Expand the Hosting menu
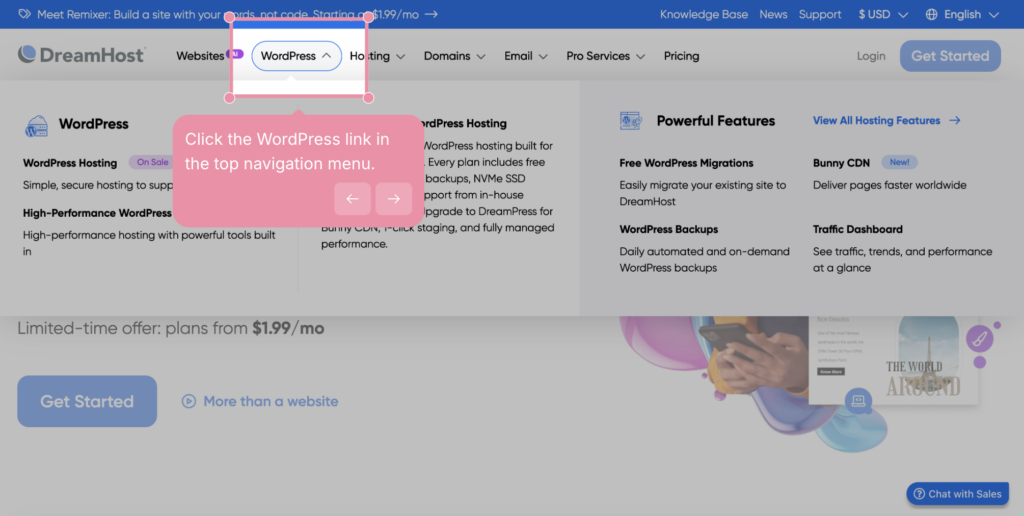Viewport: 1024px width, 516px height. [x=377, y=56]
